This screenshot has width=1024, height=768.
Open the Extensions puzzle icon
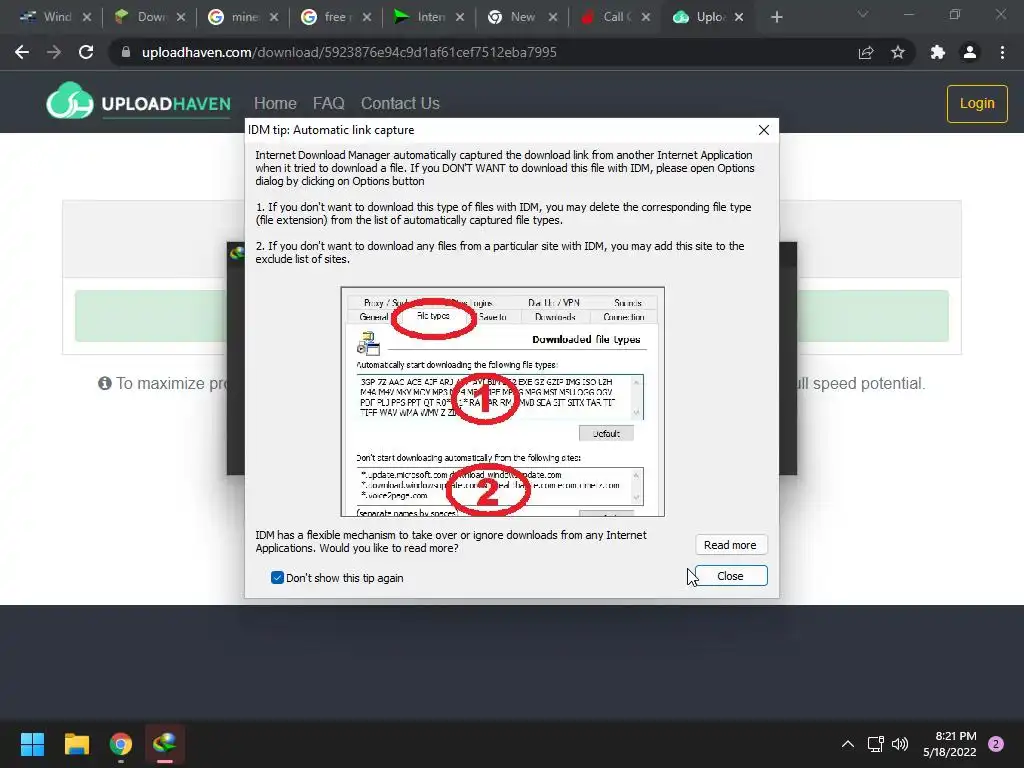coord(938,52)
